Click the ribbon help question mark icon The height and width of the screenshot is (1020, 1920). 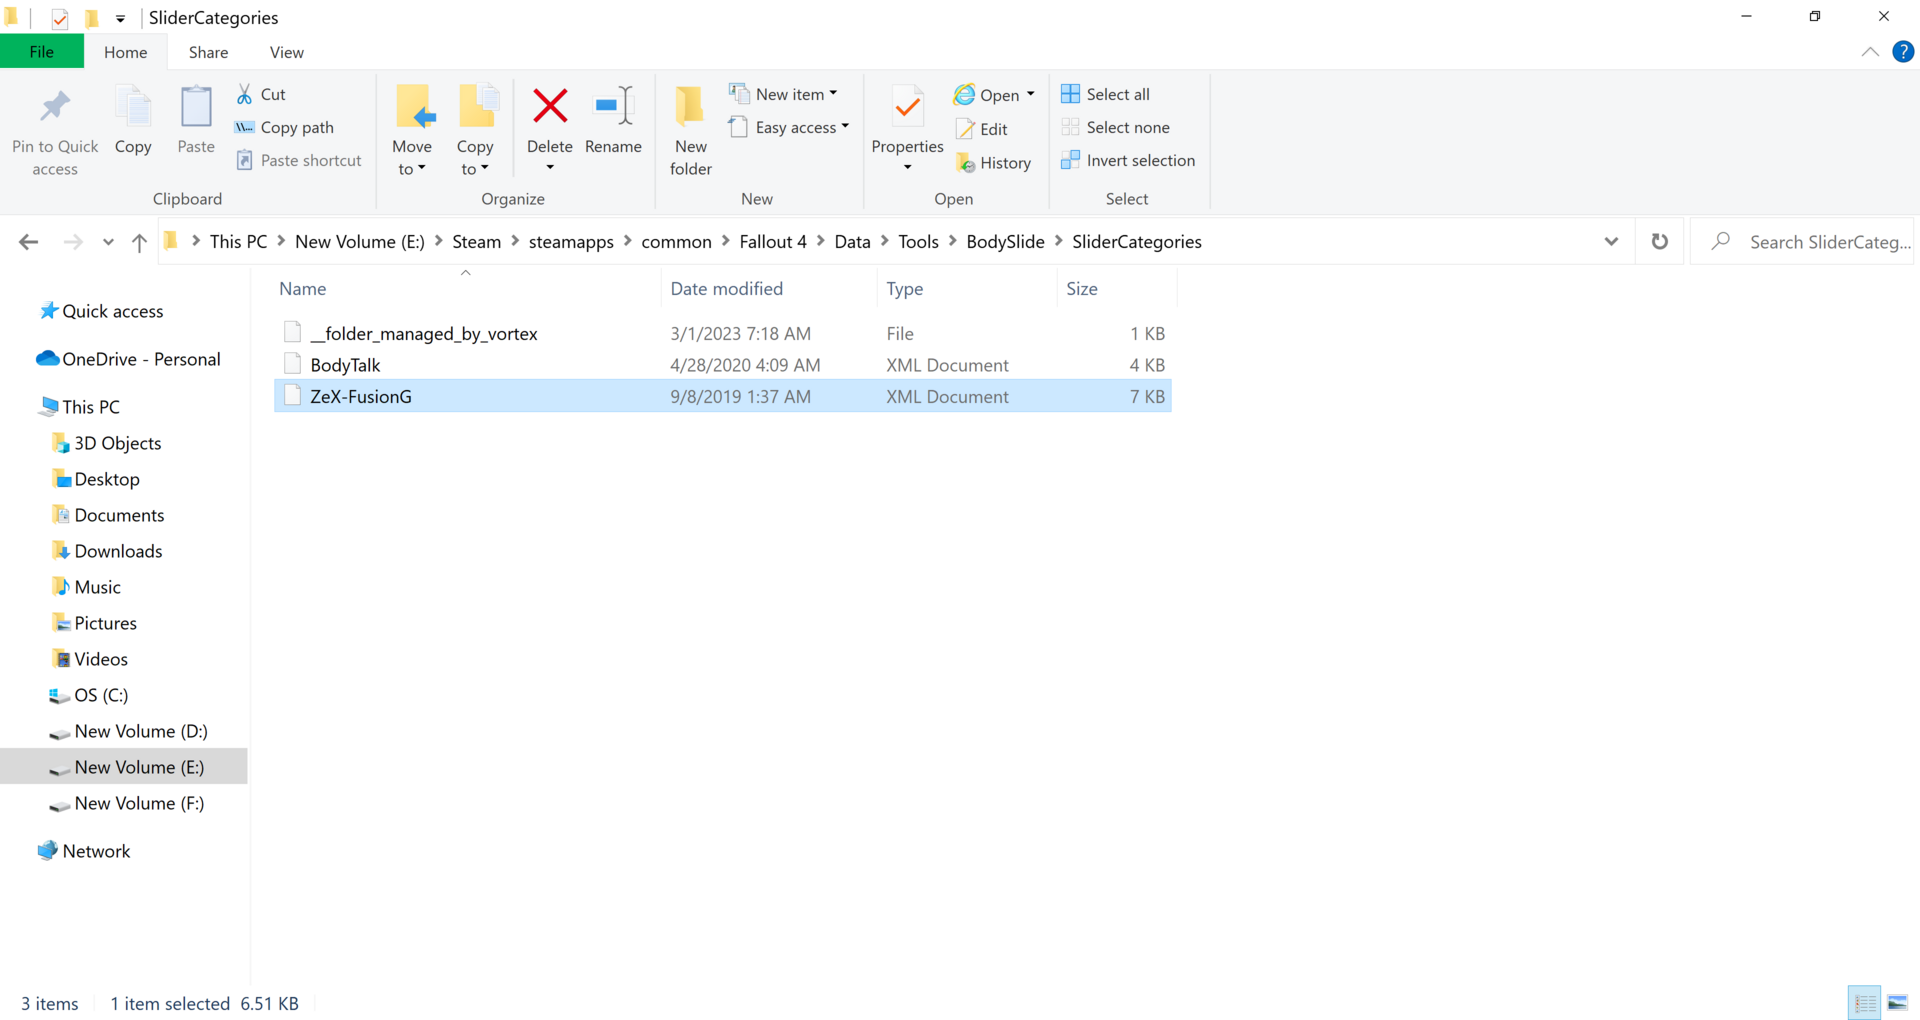[x=1902, y=52]
